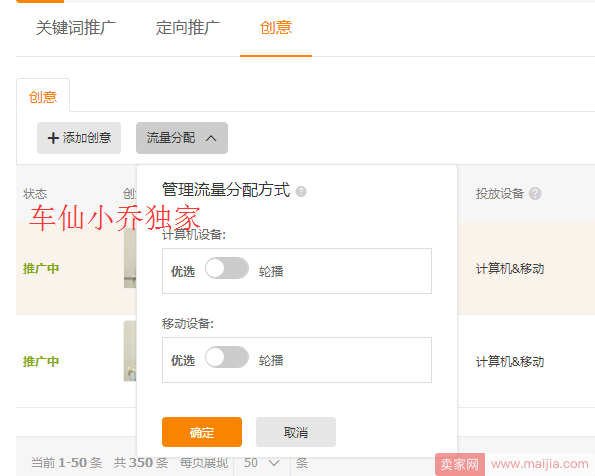Click the orange 确定 button

[202, 432]
